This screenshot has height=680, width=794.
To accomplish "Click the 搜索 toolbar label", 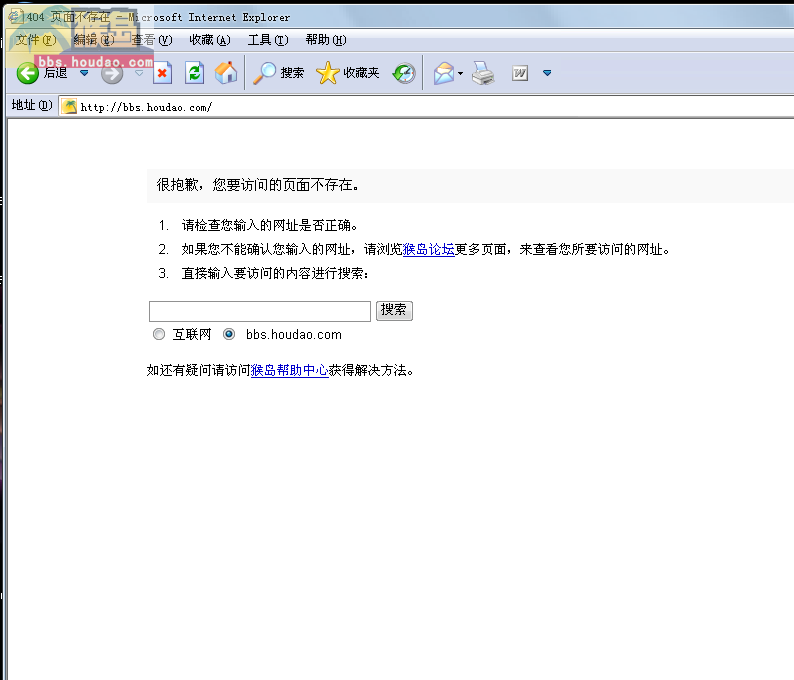I will click(x=292, y=73).
